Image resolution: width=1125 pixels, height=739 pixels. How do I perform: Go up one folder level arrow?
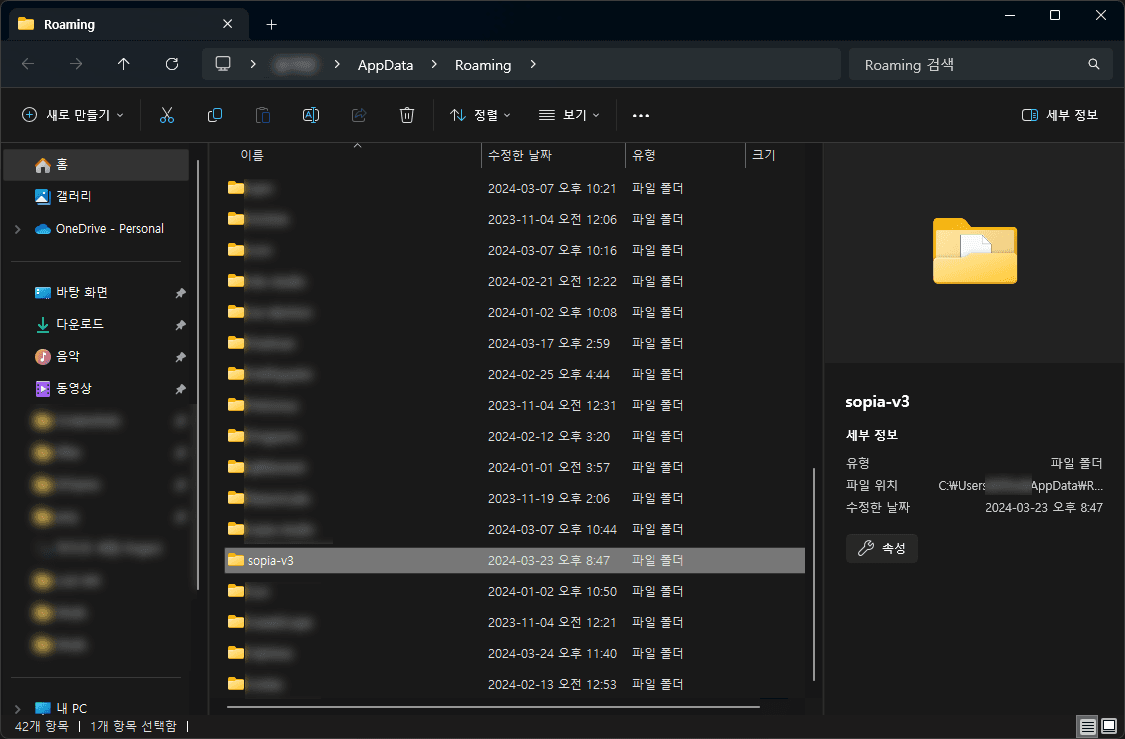coord(124,64)
